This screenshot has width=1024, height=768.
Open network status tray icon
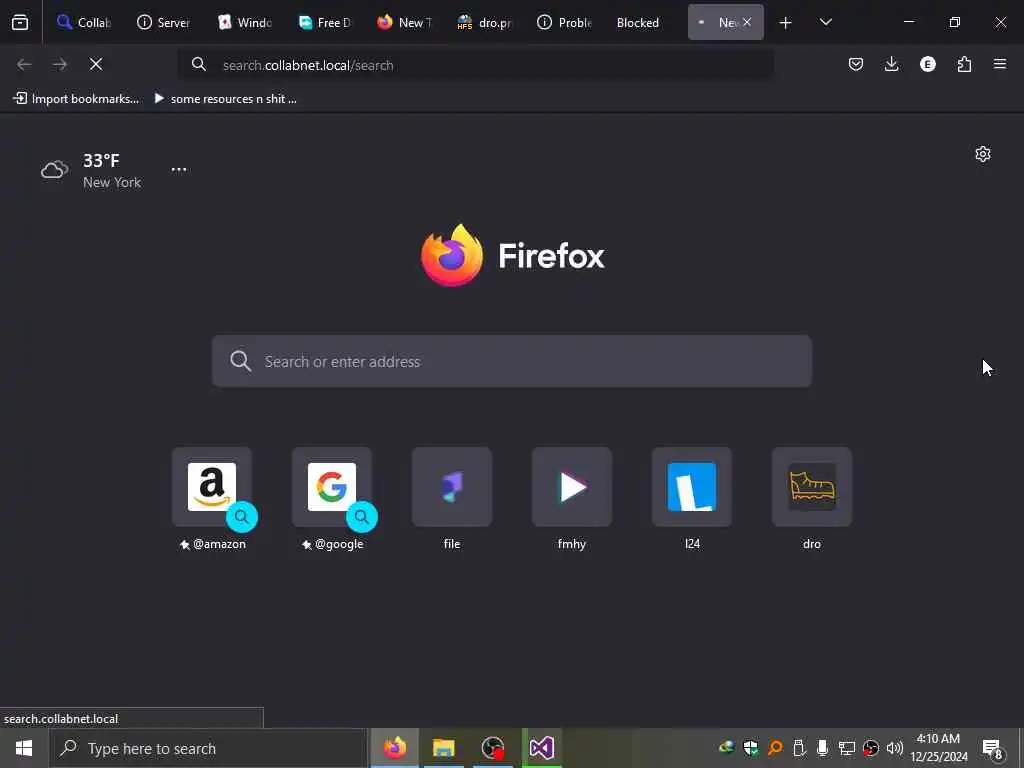pyautogui.click(x=846, y=748)
